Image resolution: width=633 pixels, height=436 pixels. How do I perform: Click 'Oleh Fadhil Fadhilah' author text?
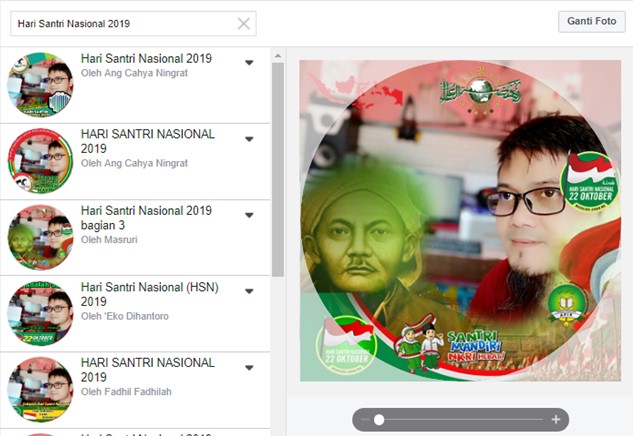tap(126, 392)
